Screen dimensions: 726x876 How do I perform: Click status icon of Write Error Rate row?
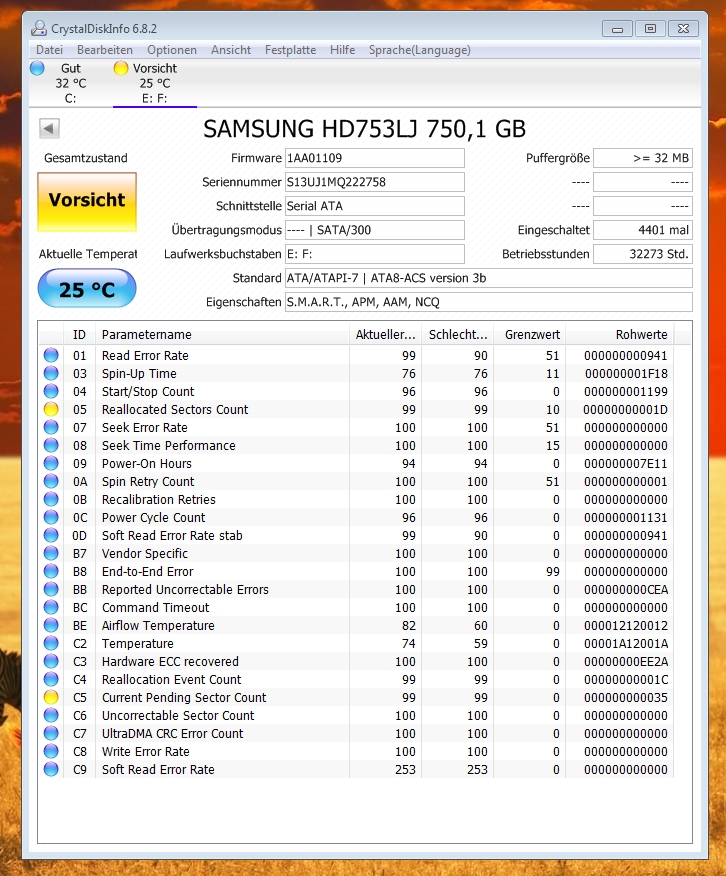coord(51,751)
